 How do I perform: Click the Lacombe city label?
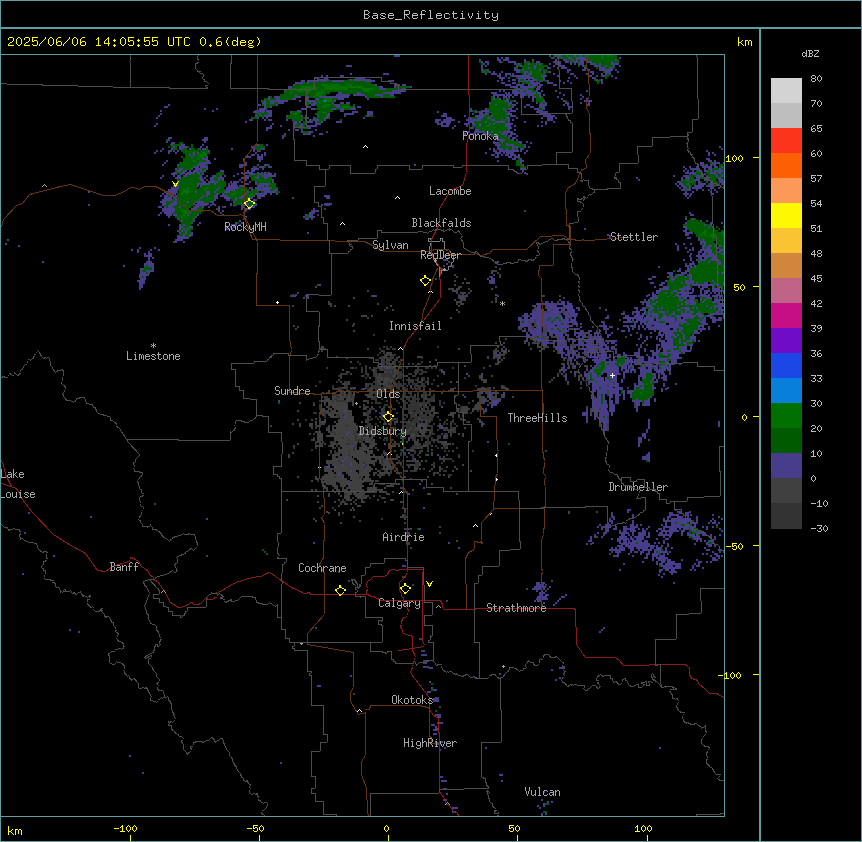pyautogui.click(x=450, y=191)
